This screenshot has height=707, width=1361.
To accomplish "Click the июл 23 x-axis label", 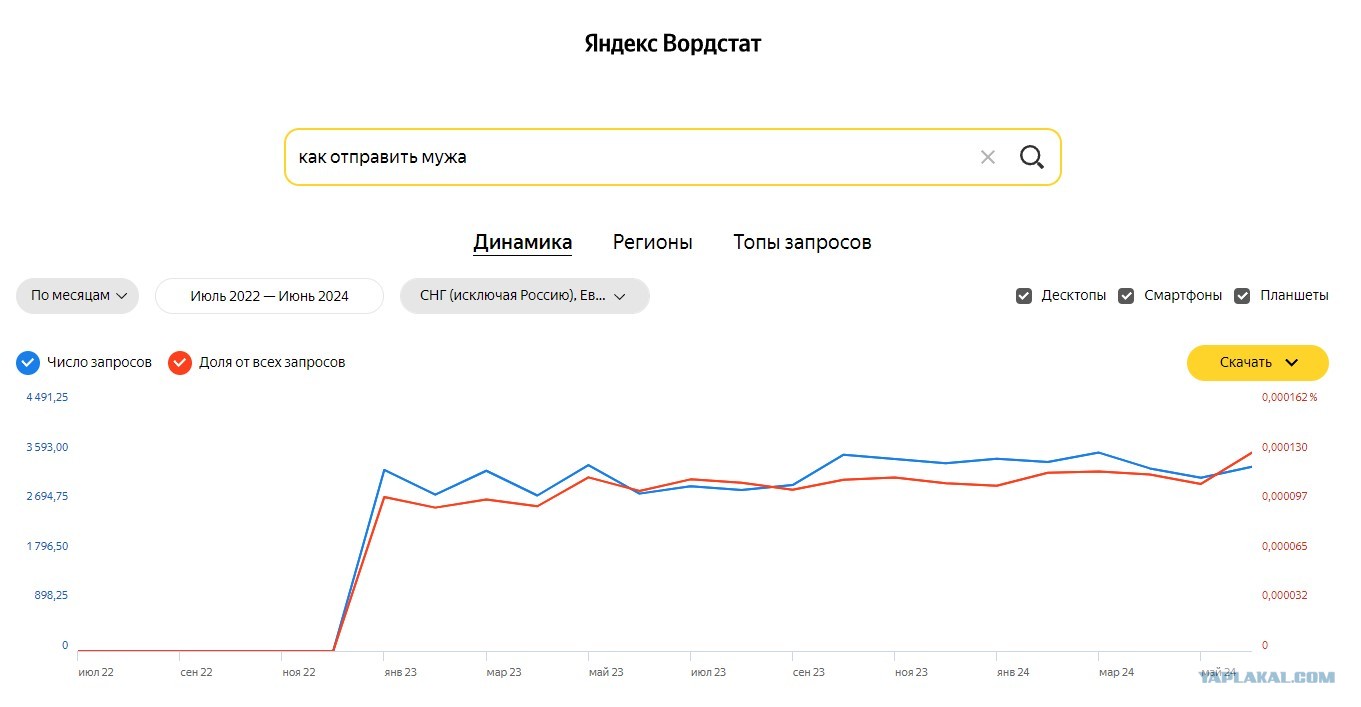I will pyautogui.click(x=708, y=672).
